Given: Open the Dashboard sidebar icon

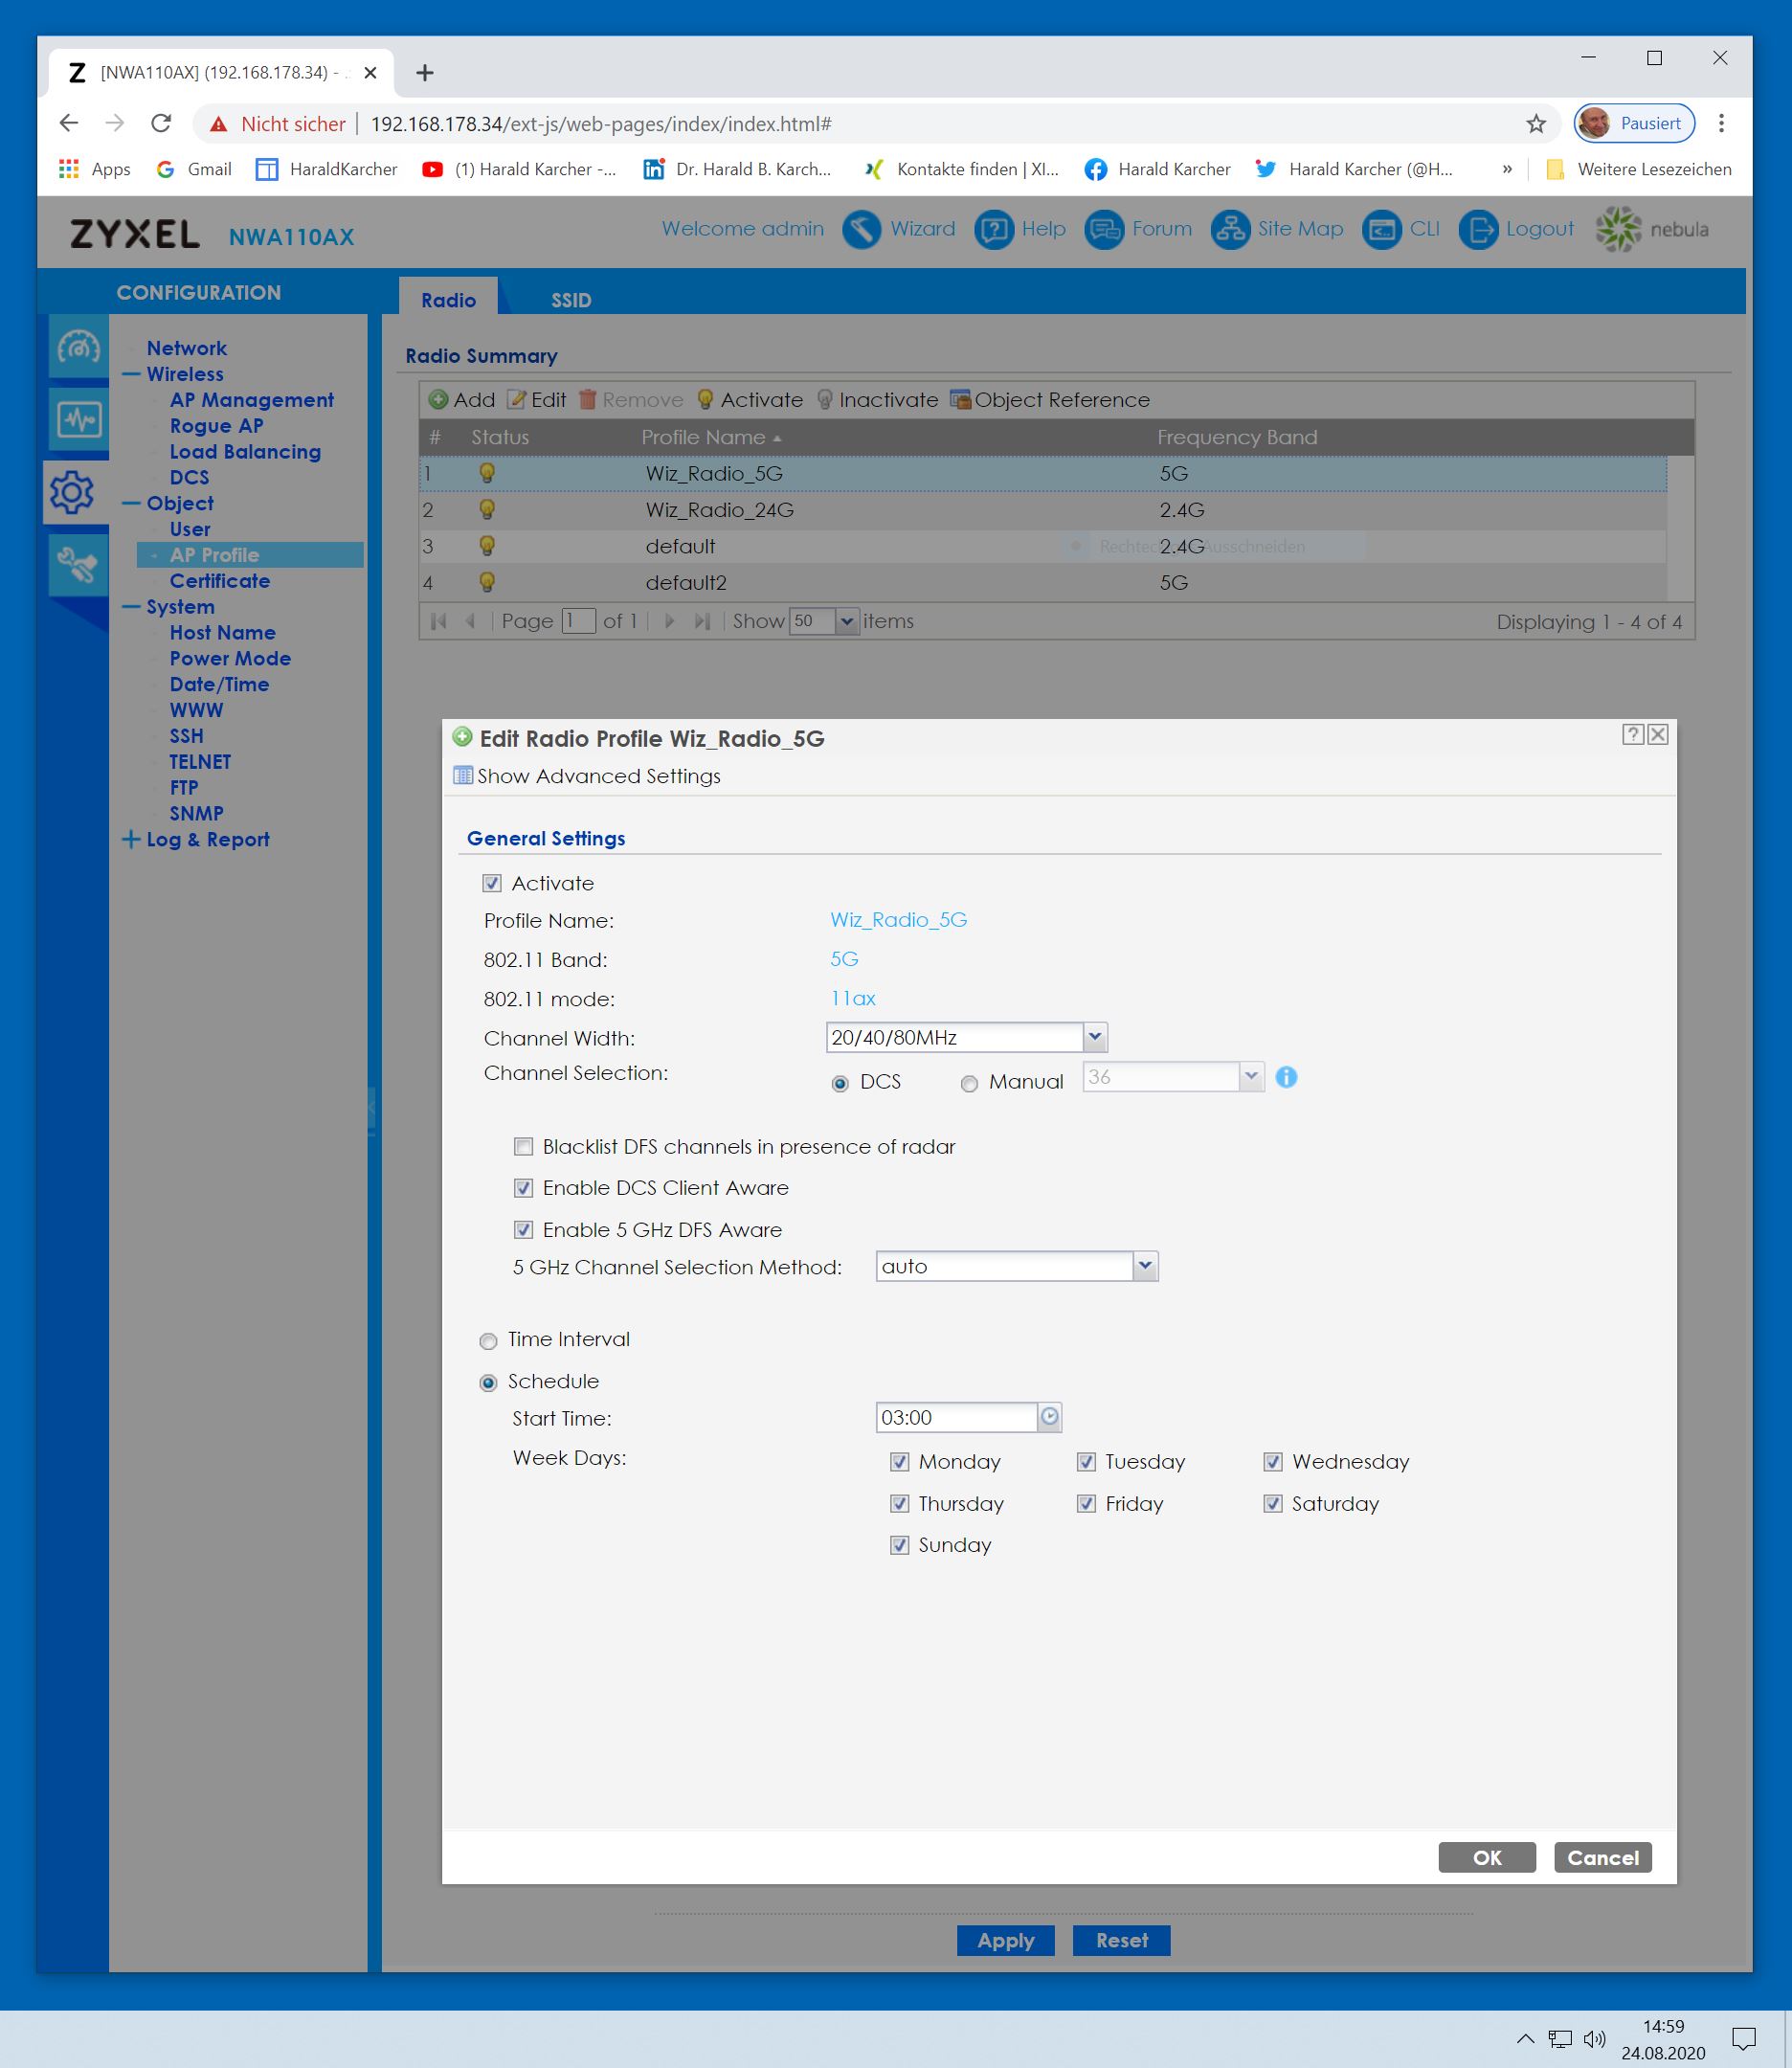Looking at the screenshot, I should [78, 348].
